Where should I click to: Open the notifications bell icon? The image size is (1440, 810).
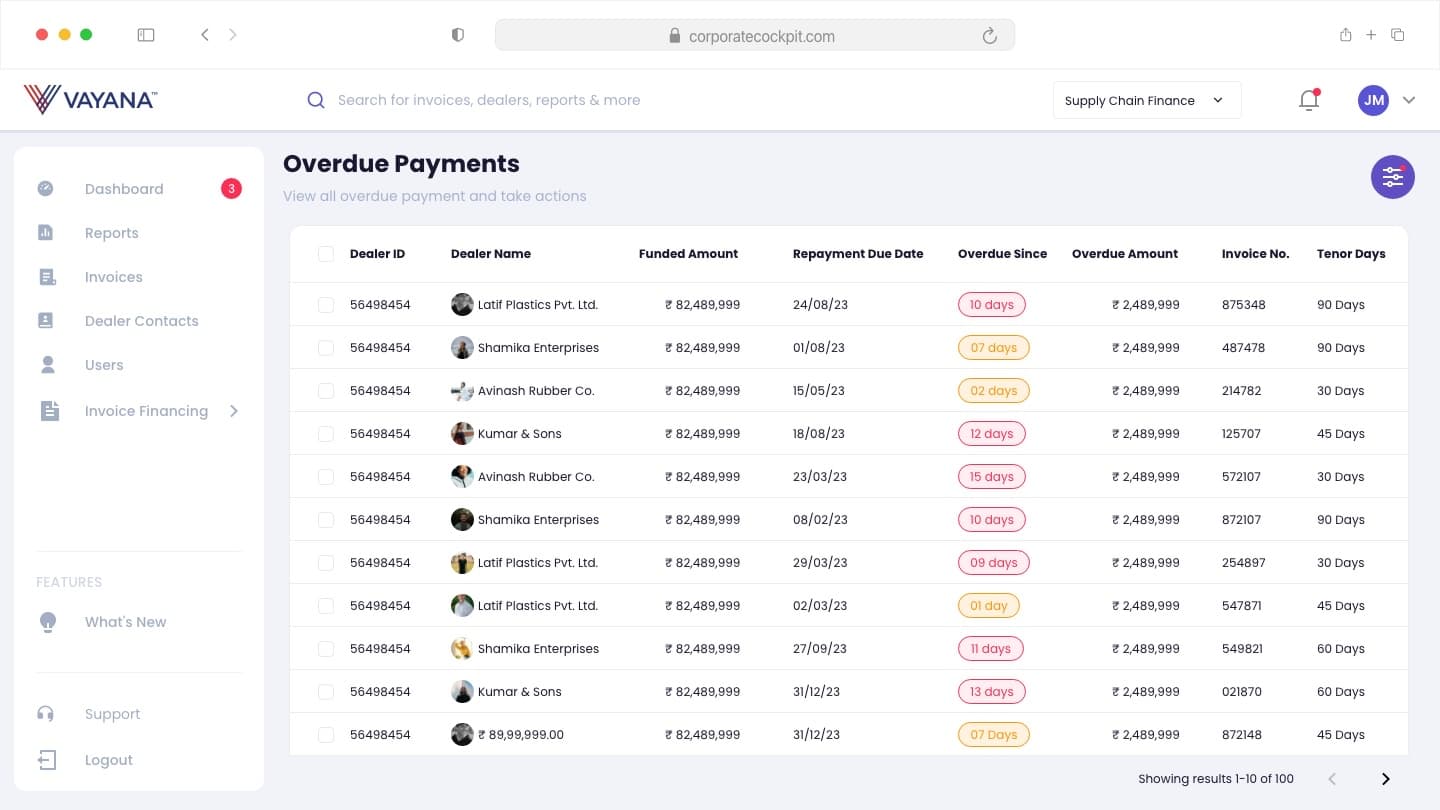pos(1309,100)
